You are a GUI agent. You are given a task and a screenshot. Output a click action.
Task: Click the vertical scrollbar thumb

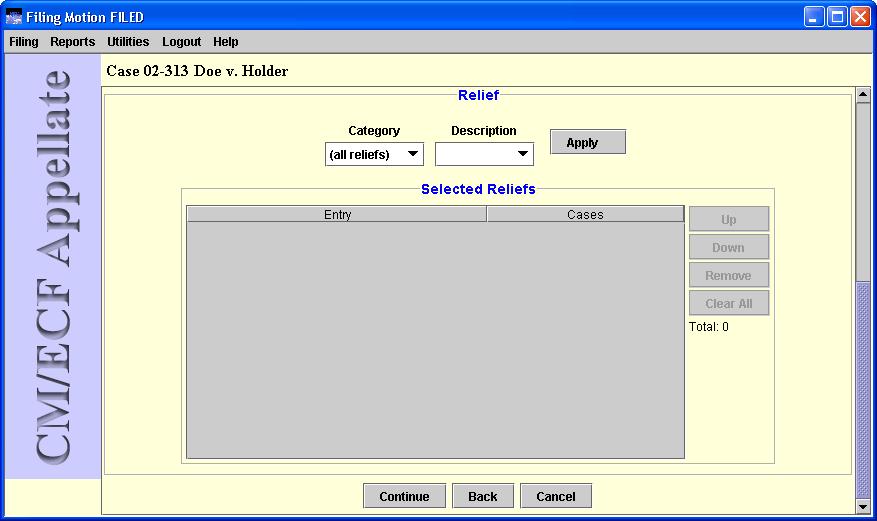tap(863, 390)
